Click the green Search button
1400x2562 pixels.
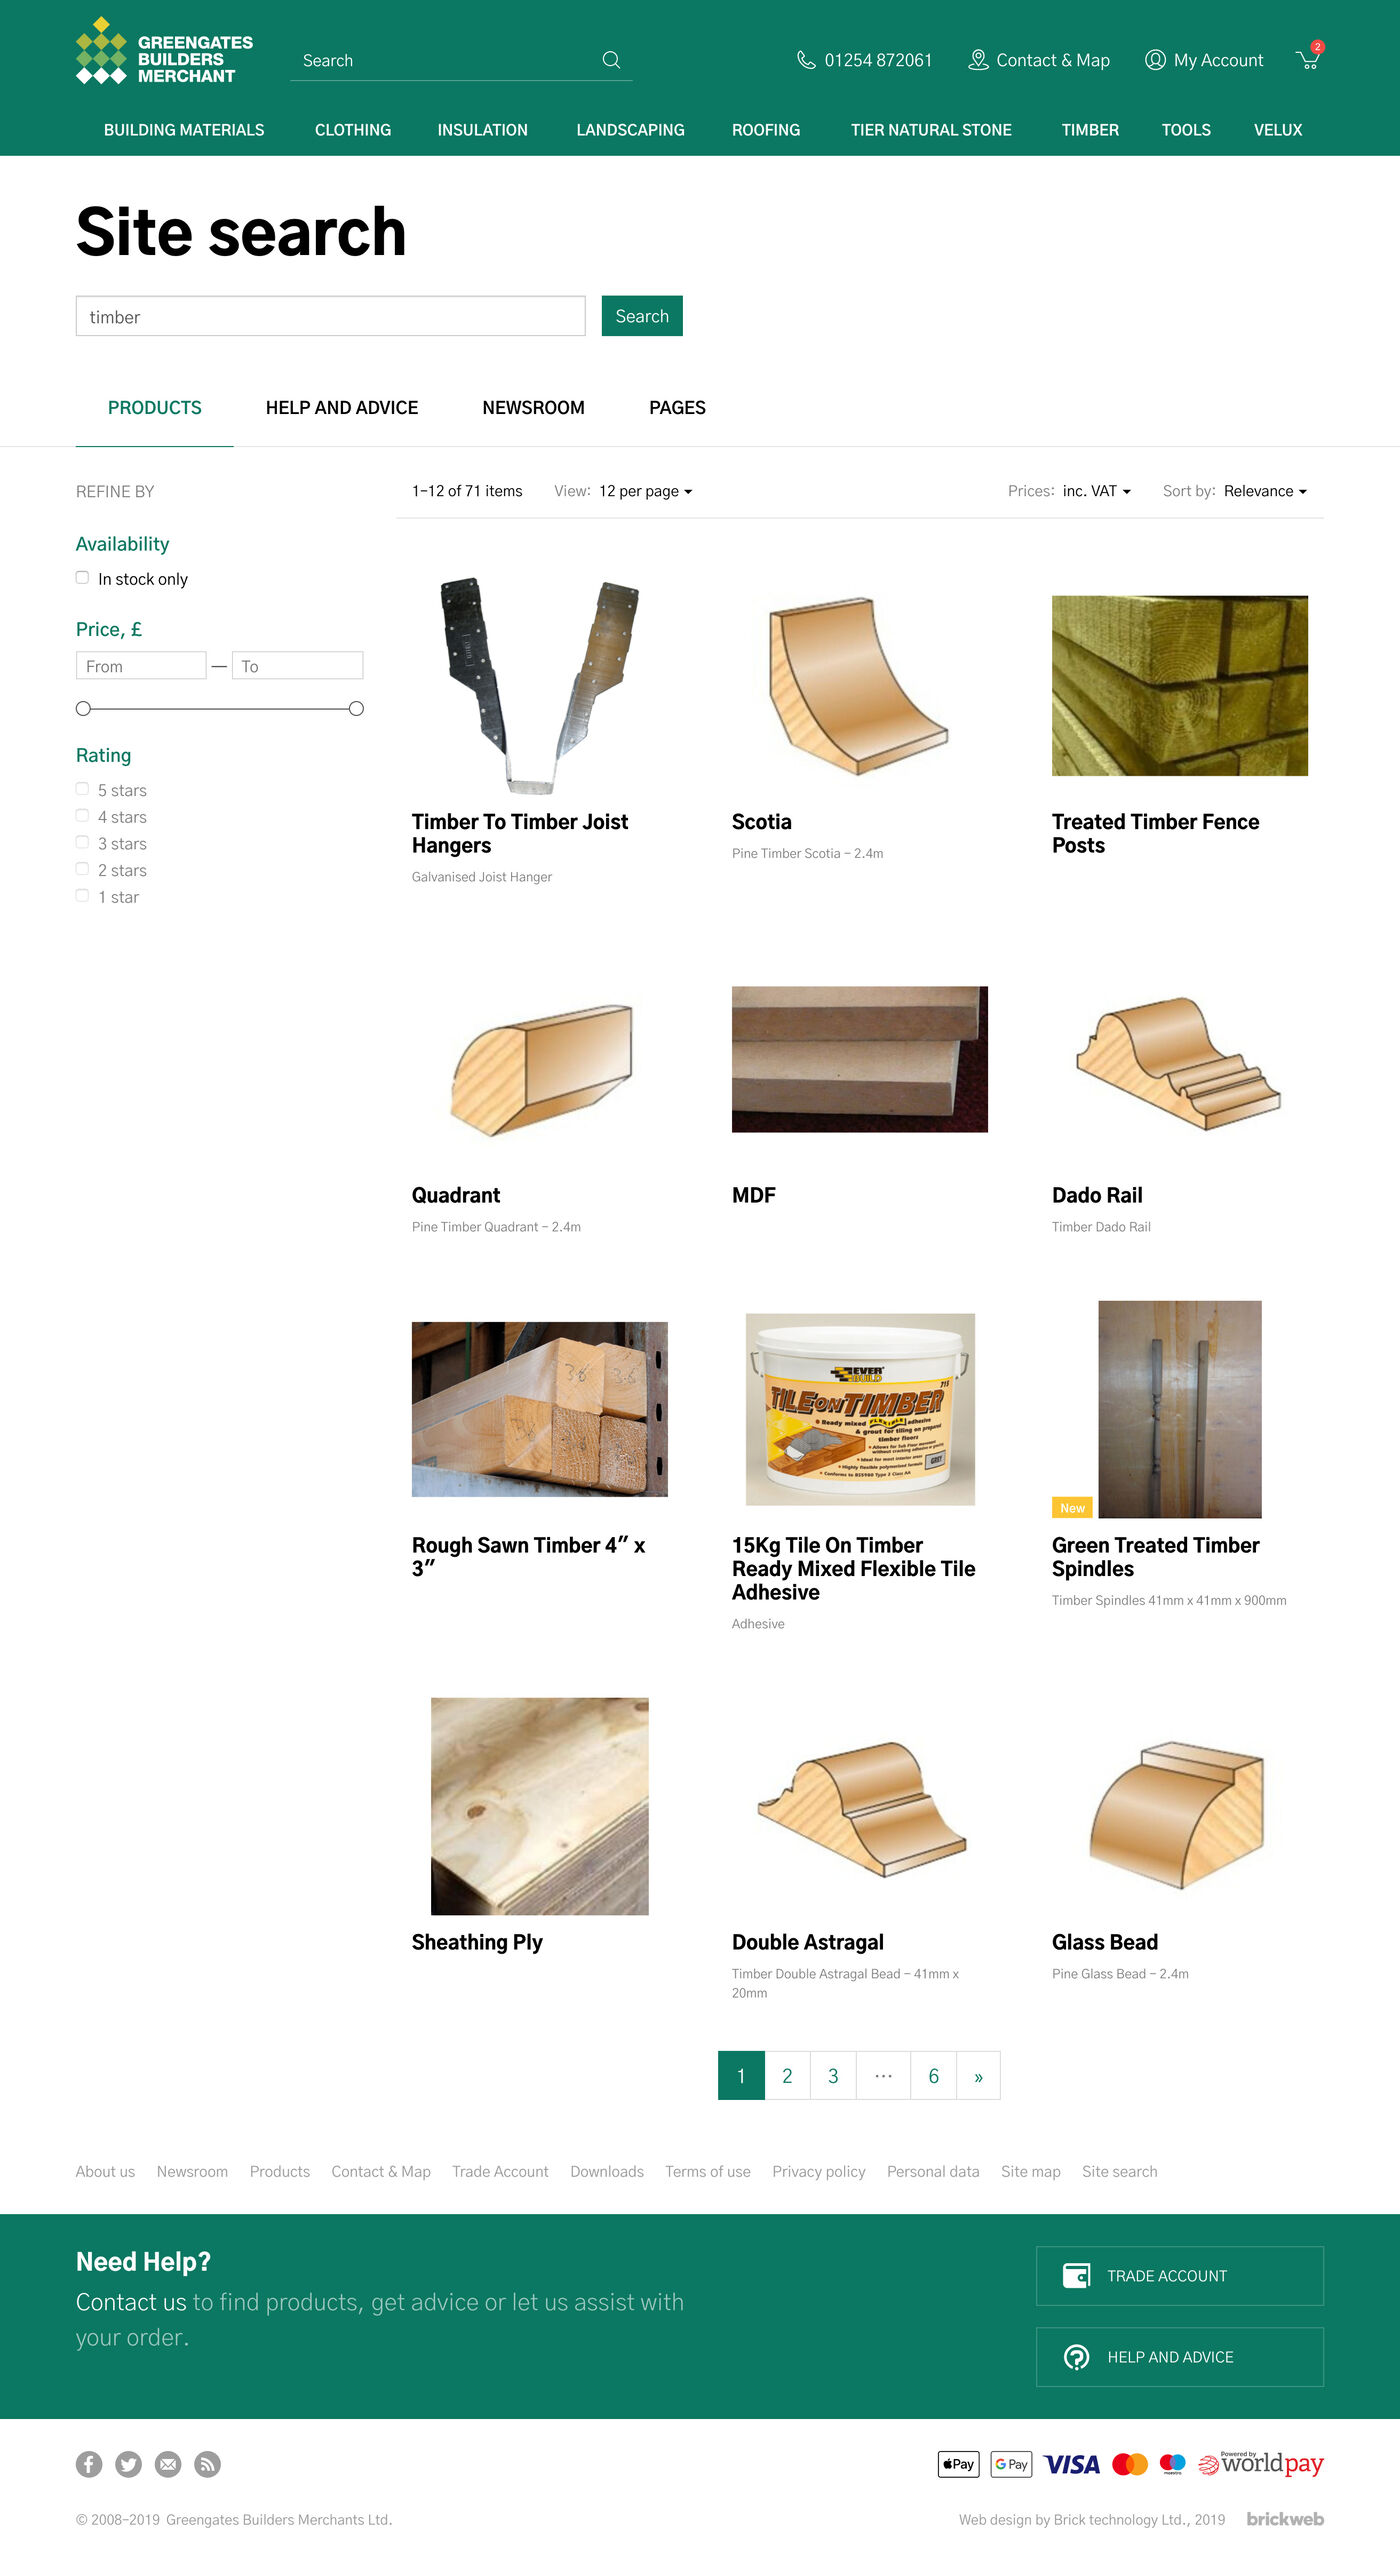pos(642,316)
